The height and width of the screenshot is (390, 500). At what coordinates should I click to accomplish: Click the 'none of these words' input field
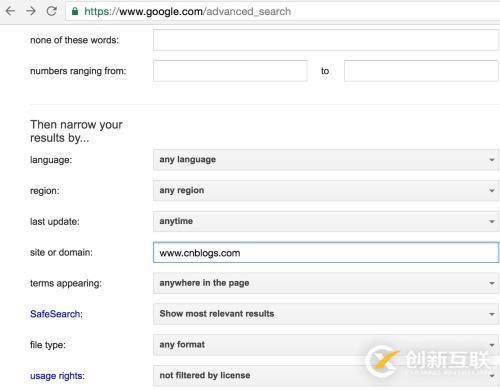click(x=326, y=40)
